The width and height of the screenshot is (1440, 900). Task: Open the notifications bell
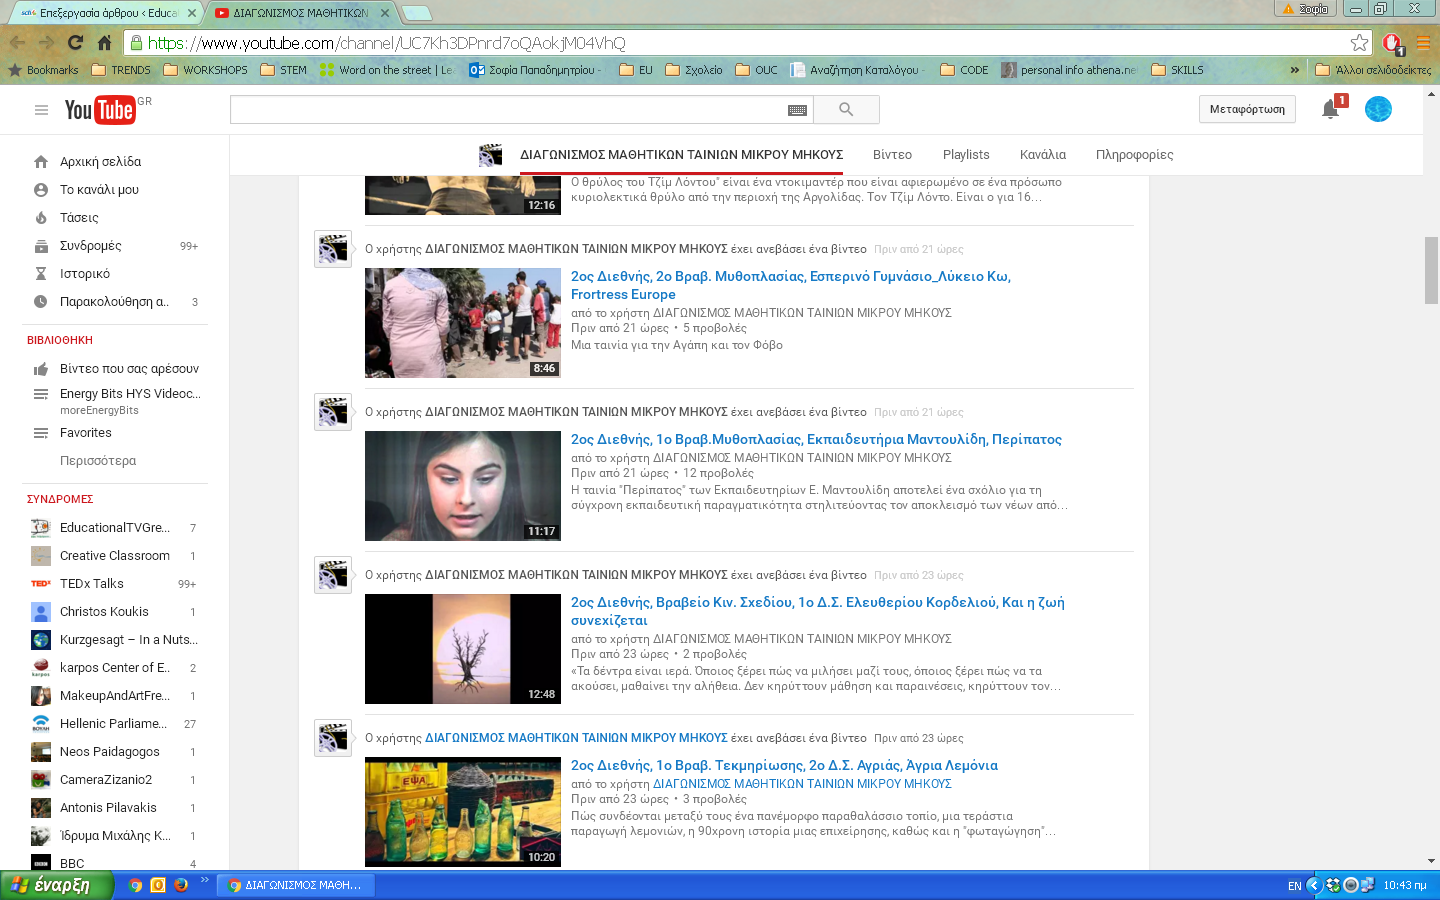coord(1330,109)
